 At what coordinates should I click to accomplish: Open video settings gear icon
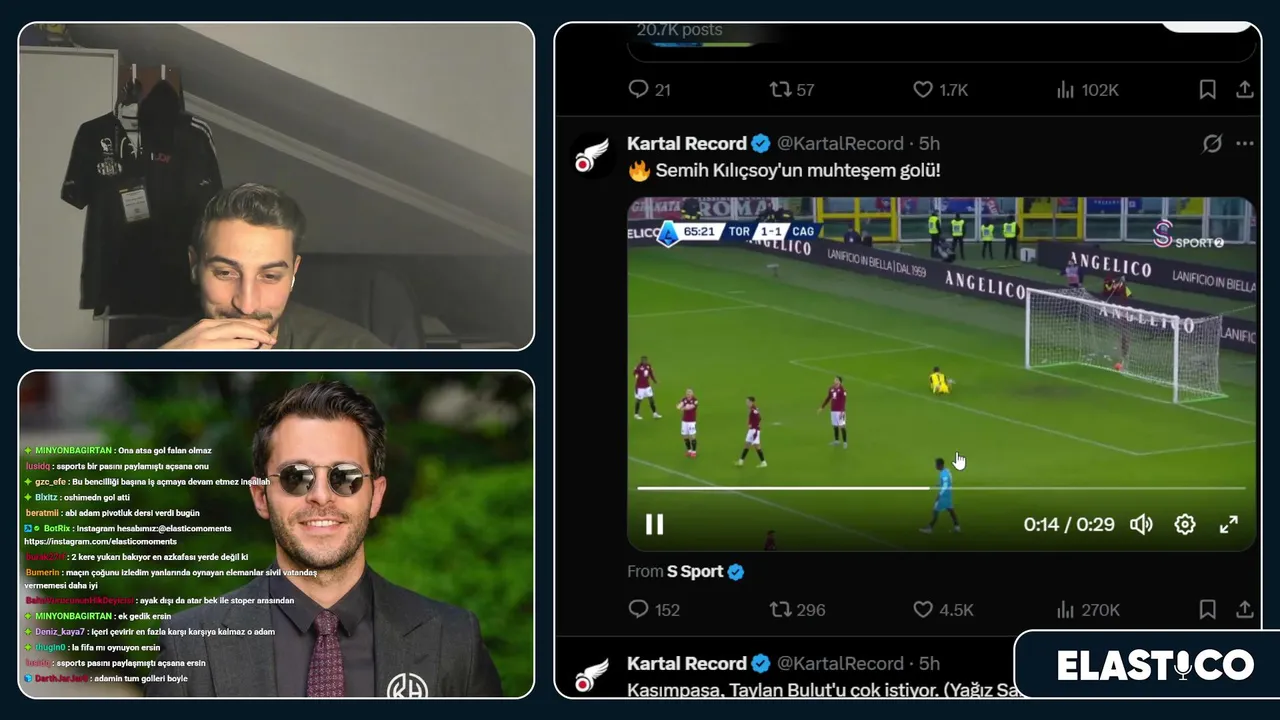coord(1185,524)
